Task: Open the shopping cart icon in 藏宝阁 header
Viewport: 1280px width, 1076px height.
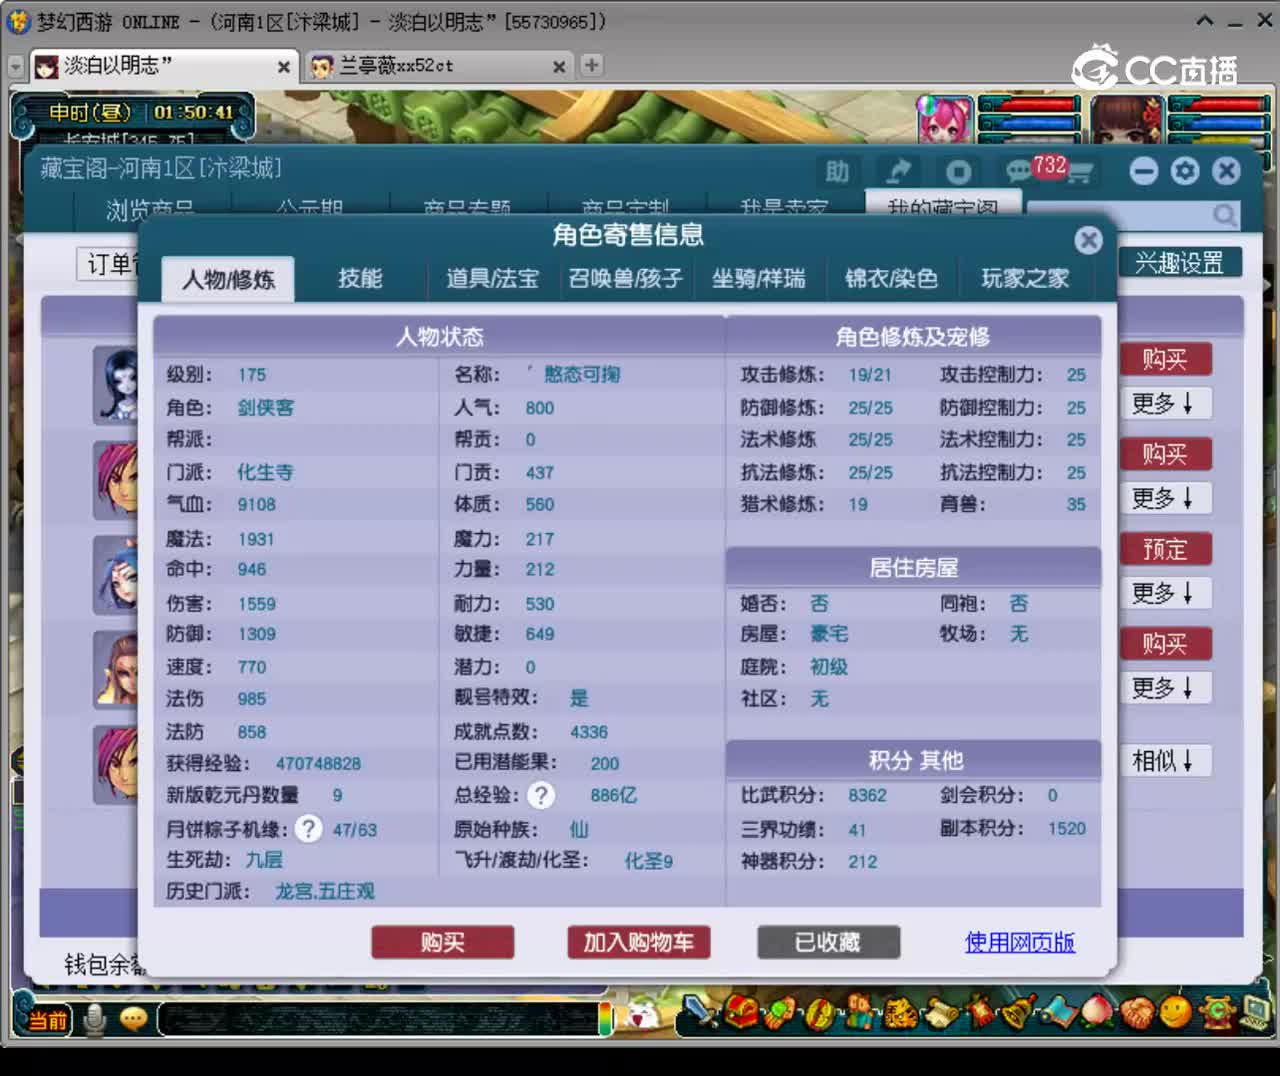Action: [1078, 173]
